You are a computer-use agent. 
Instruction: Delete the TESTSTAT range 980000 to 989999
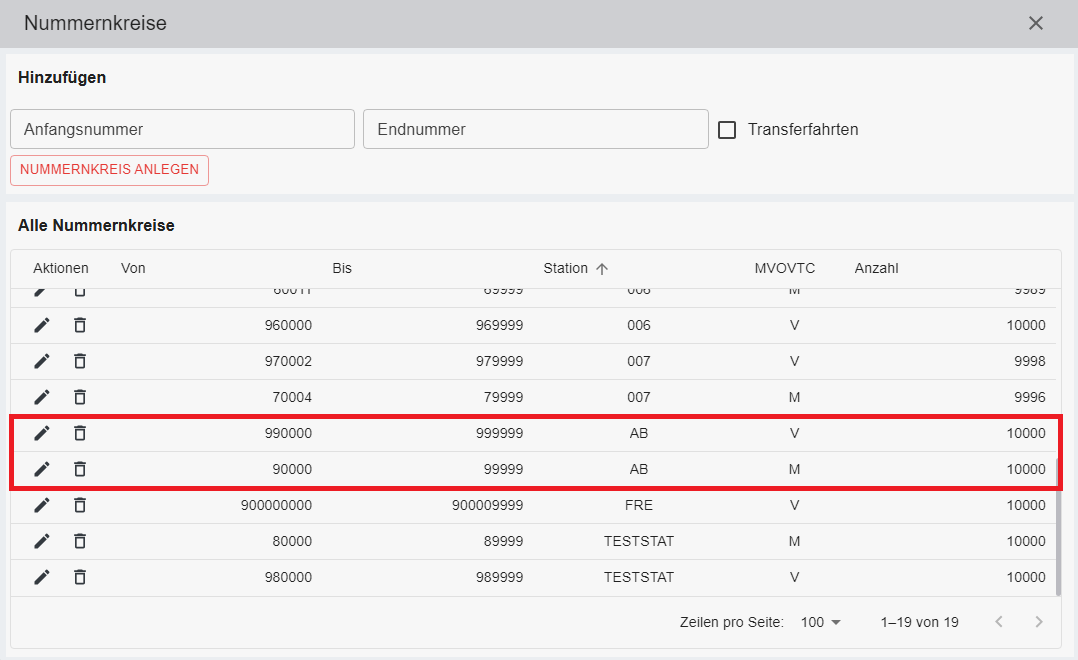[80, 577]
